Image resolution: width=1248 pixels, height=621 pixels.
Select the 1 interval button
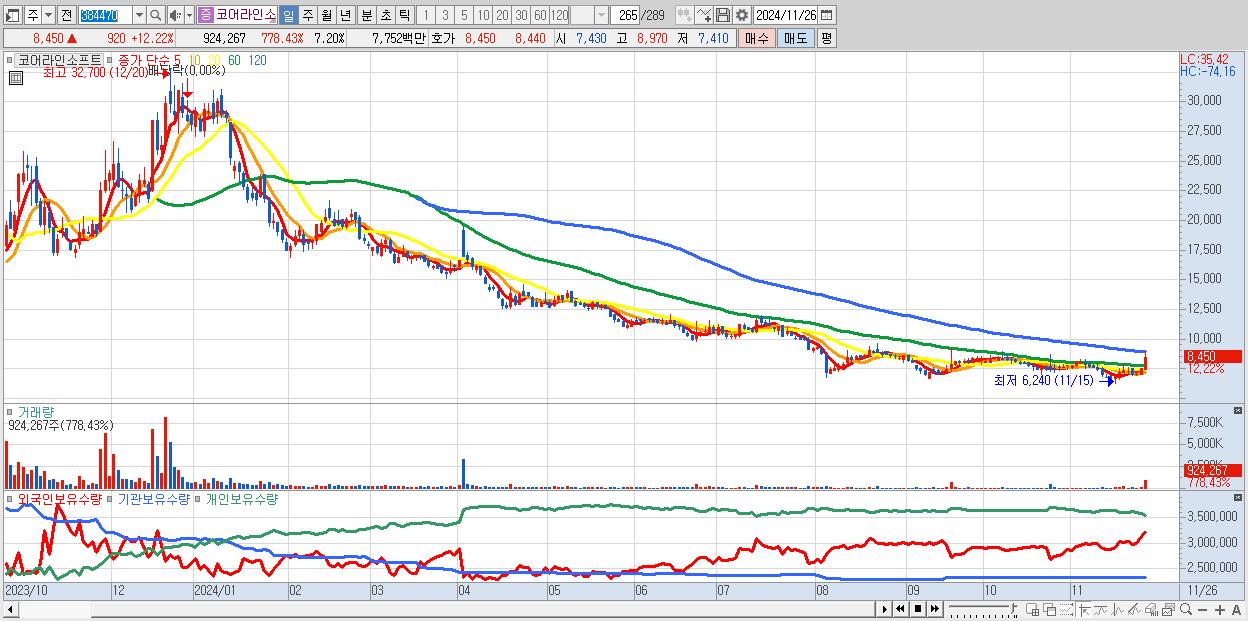point(426,15)
